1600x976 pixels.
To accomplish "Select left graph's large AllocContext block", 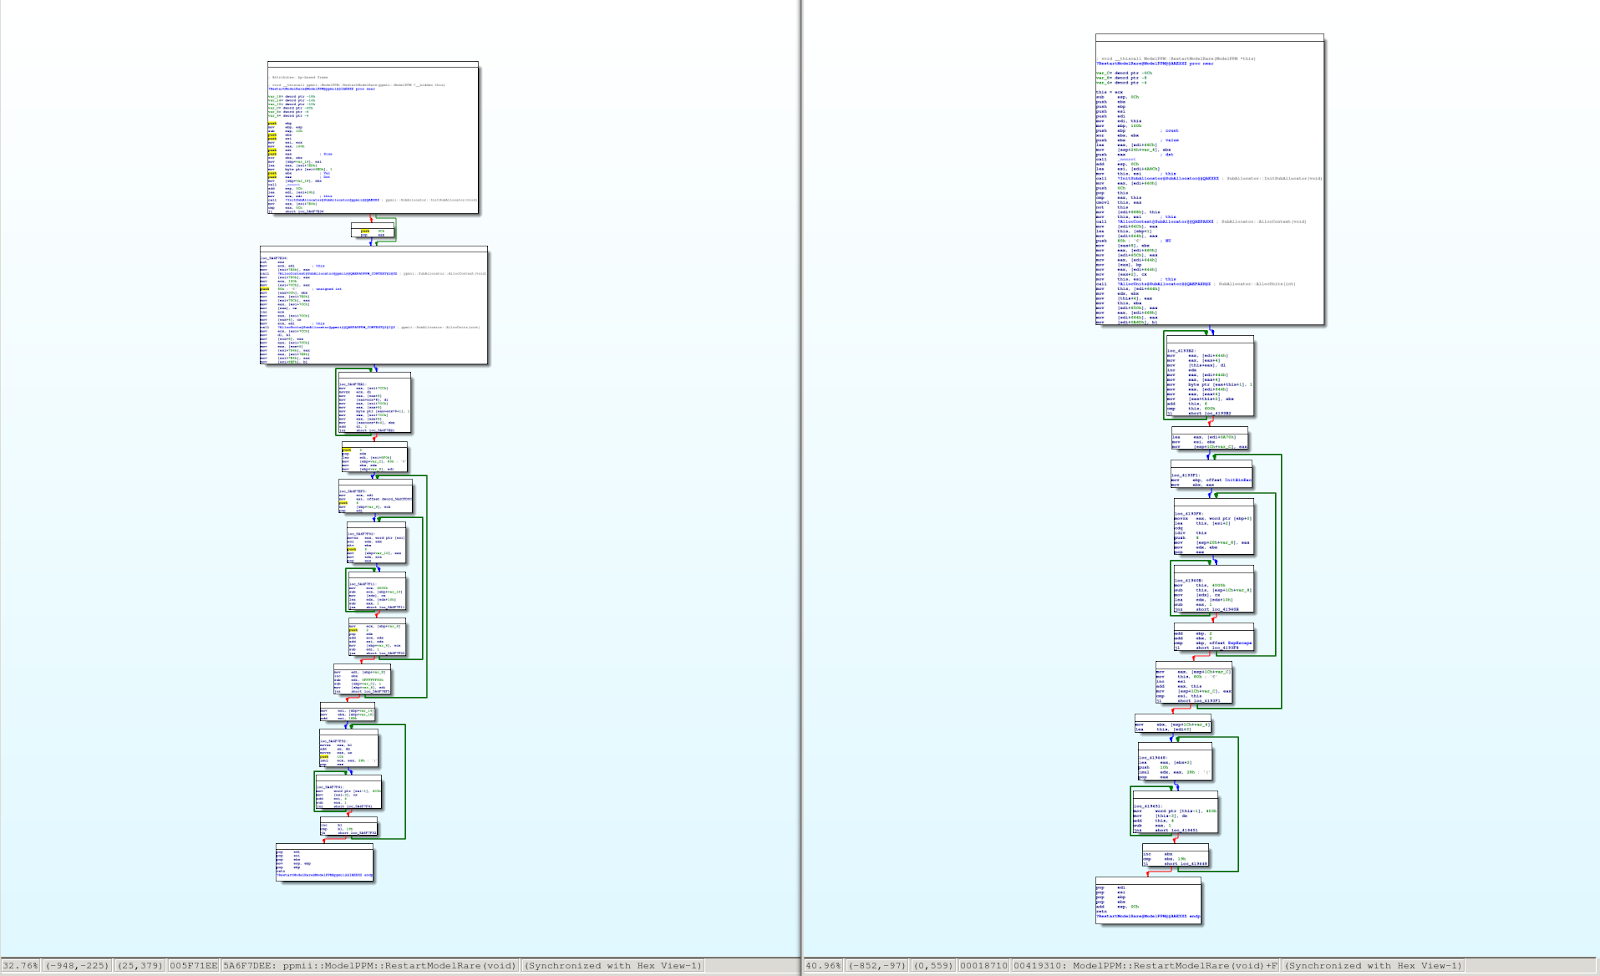I will tap(374, 305).
